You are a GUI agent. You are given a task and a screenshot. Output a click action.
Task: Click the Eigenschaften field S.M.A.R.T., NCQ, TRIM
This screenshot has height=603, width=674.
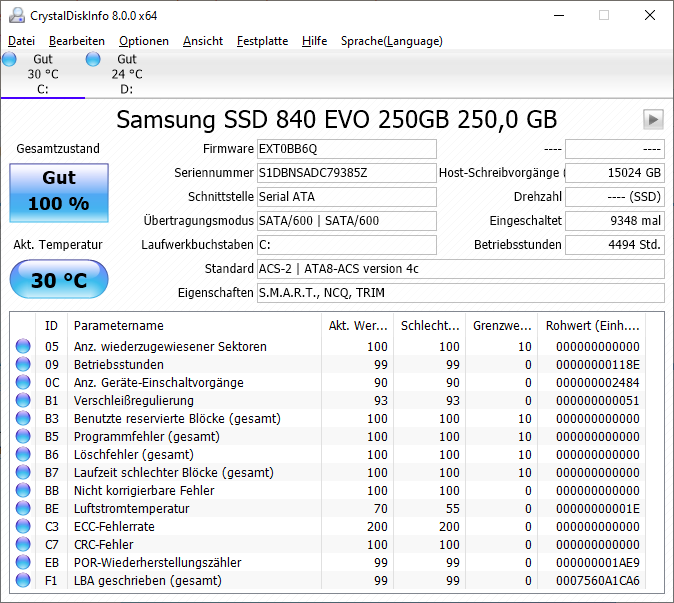click(461, 293)
